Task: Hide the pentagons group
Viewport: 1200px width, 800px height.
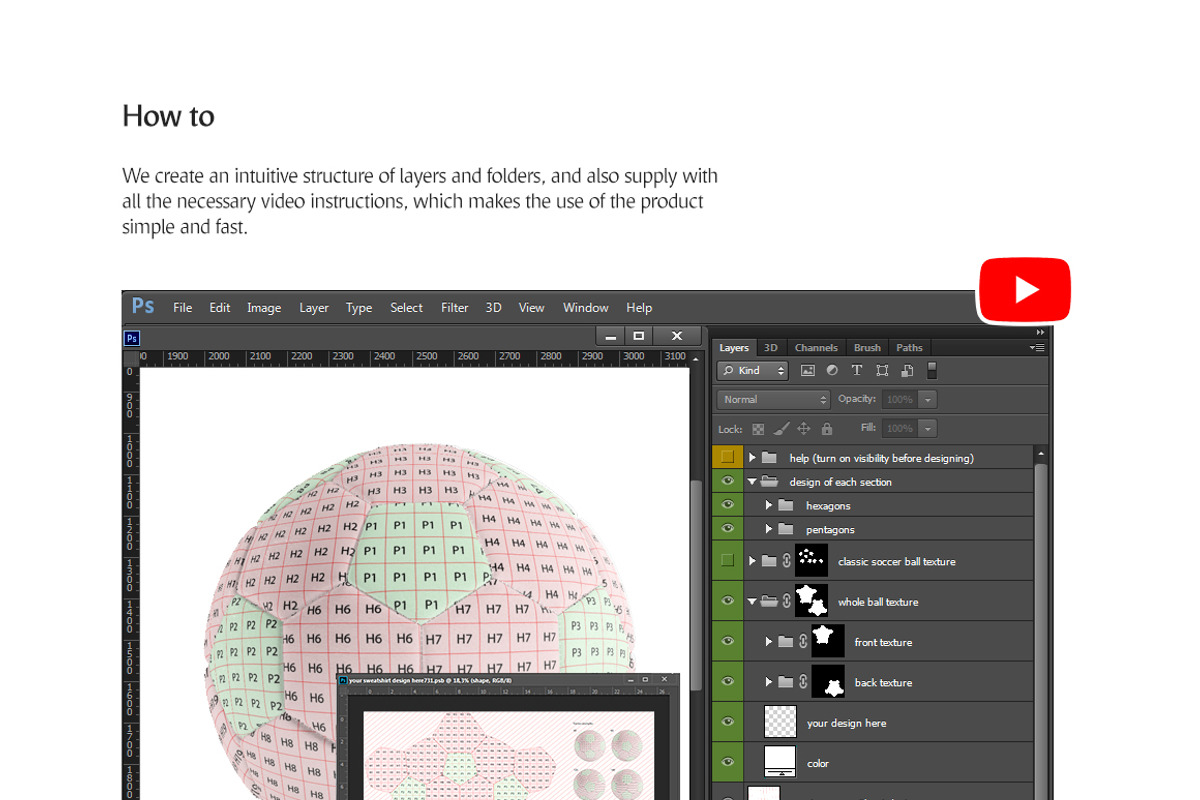Action: click(x=727, y=529)
